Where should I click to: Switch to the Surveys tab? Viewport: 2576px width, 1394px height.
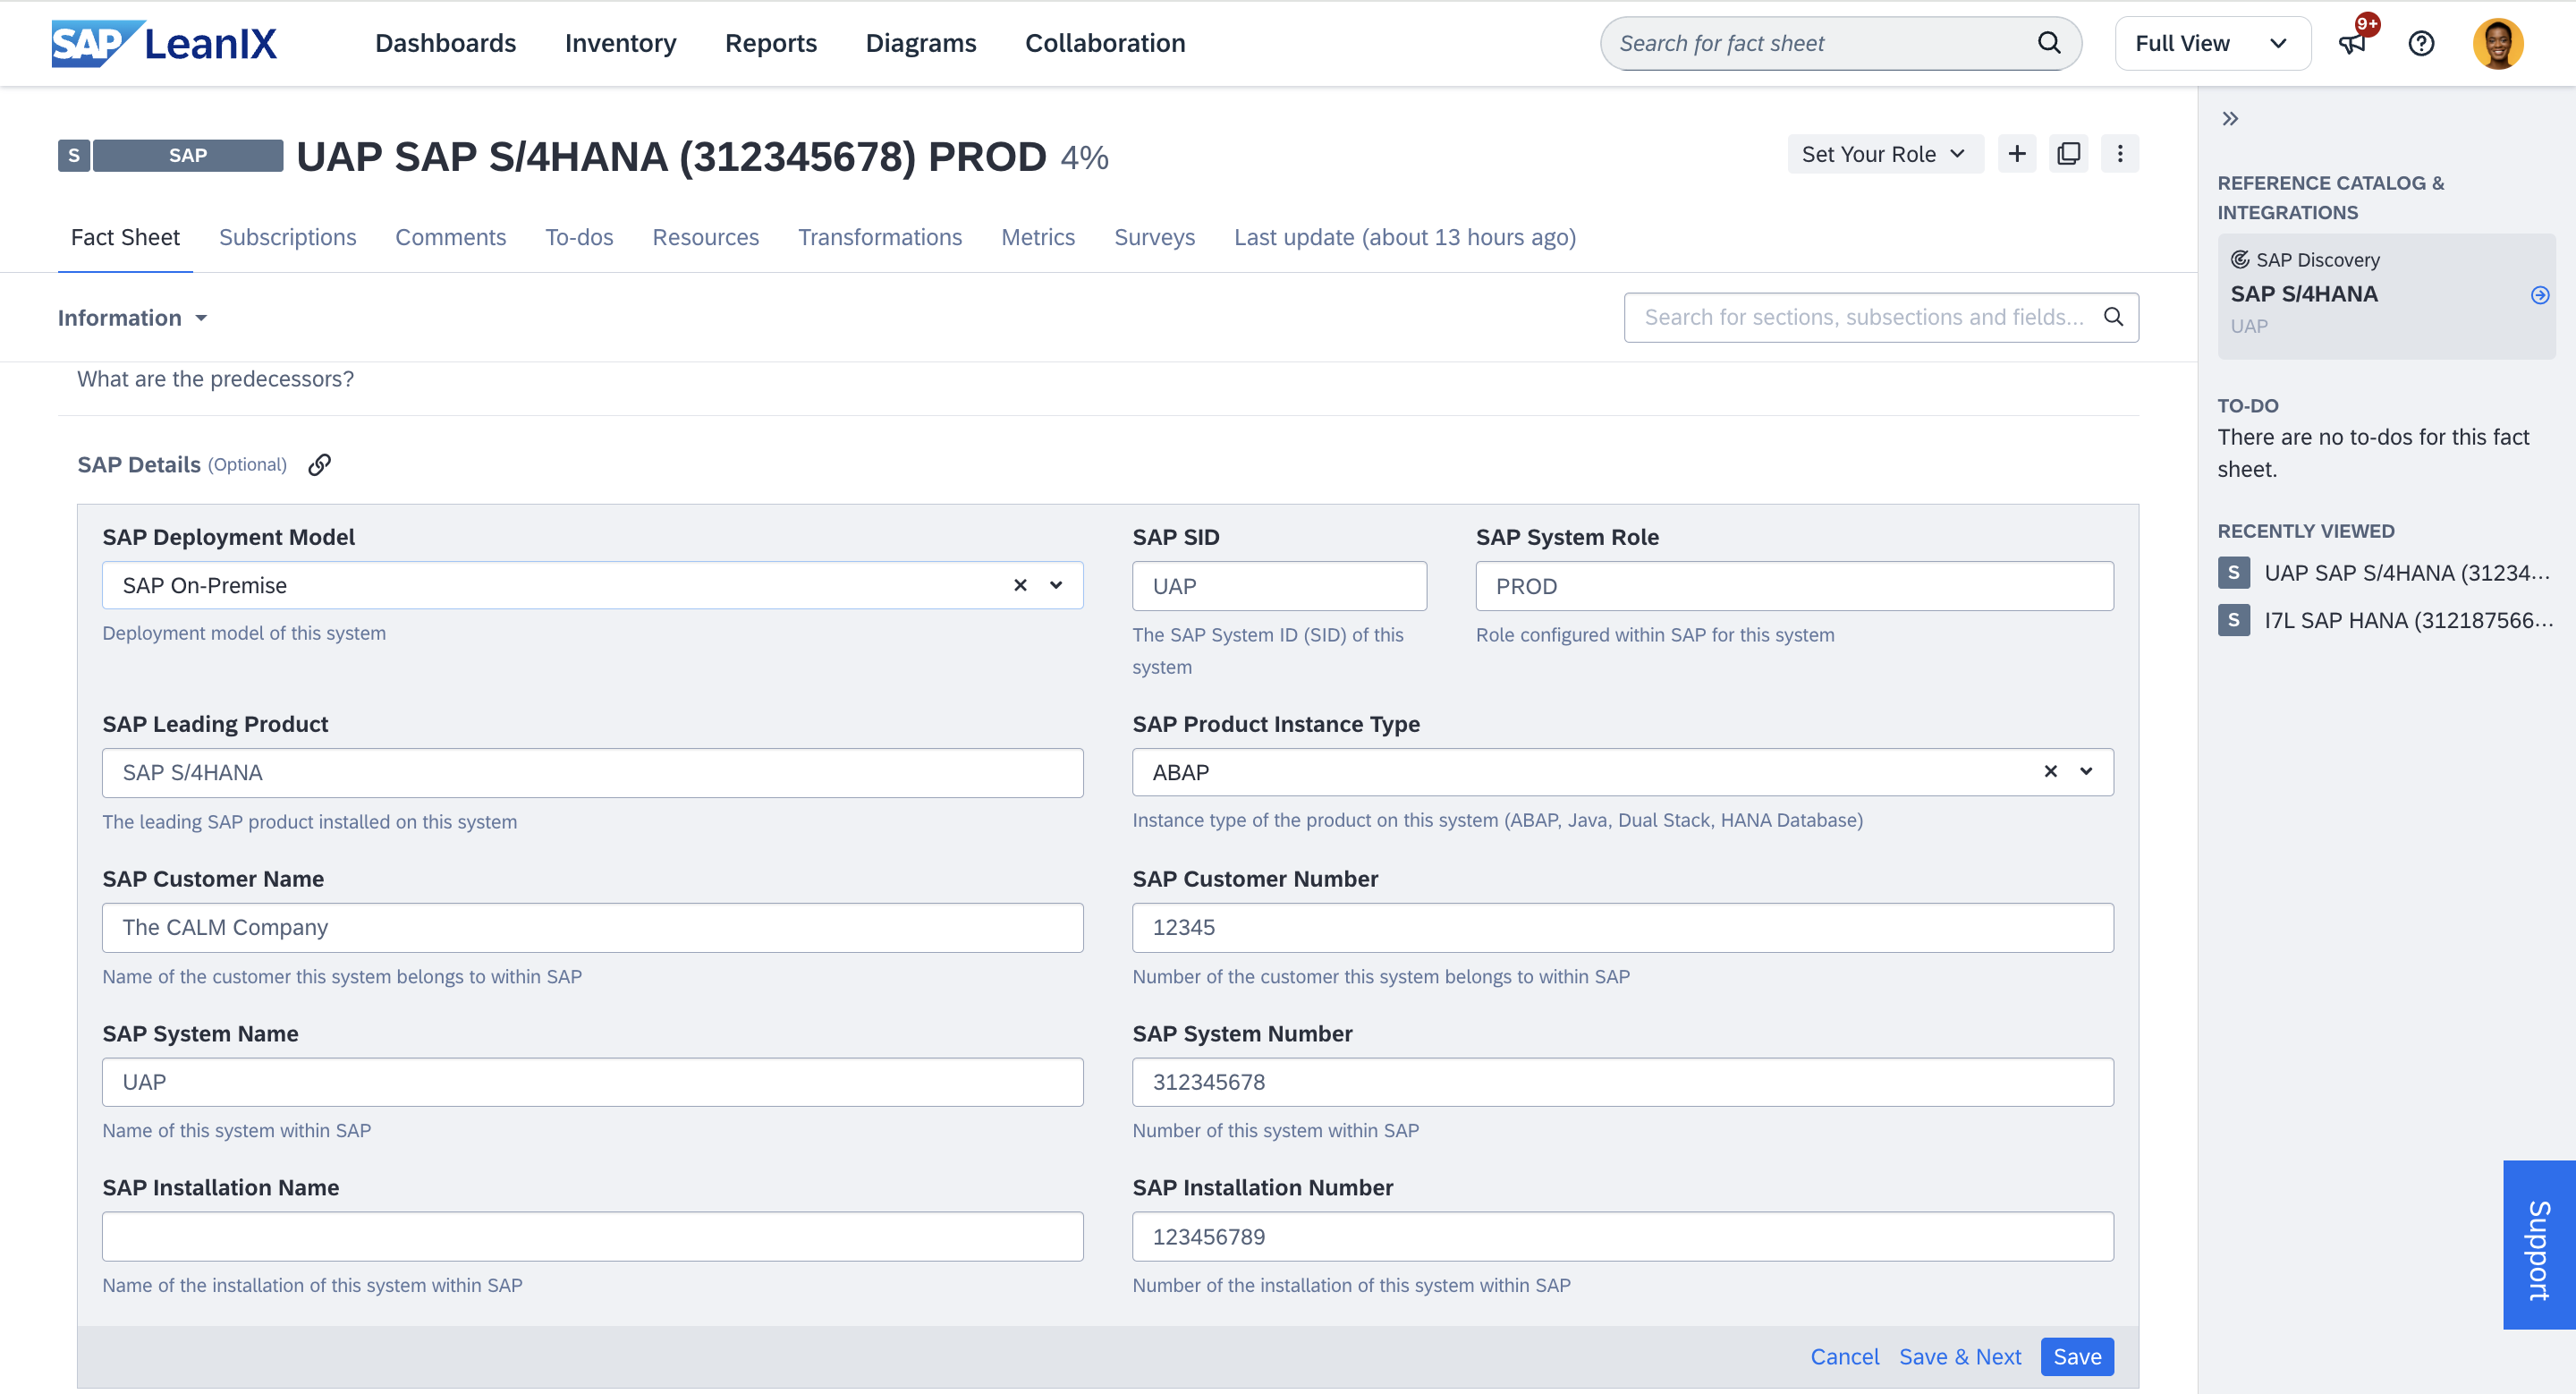click(1154, 237)
